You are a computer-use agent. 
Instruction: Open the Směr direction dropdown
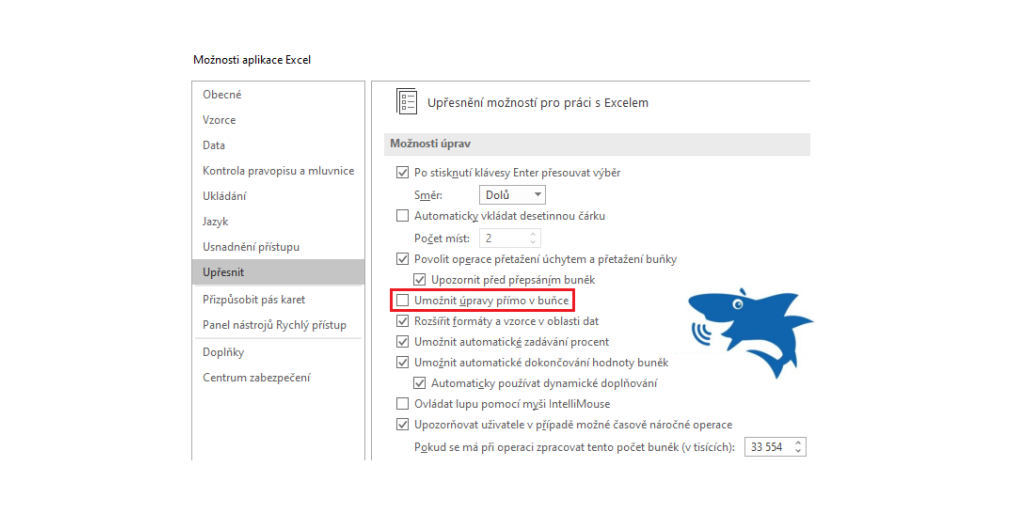point(512,195)
